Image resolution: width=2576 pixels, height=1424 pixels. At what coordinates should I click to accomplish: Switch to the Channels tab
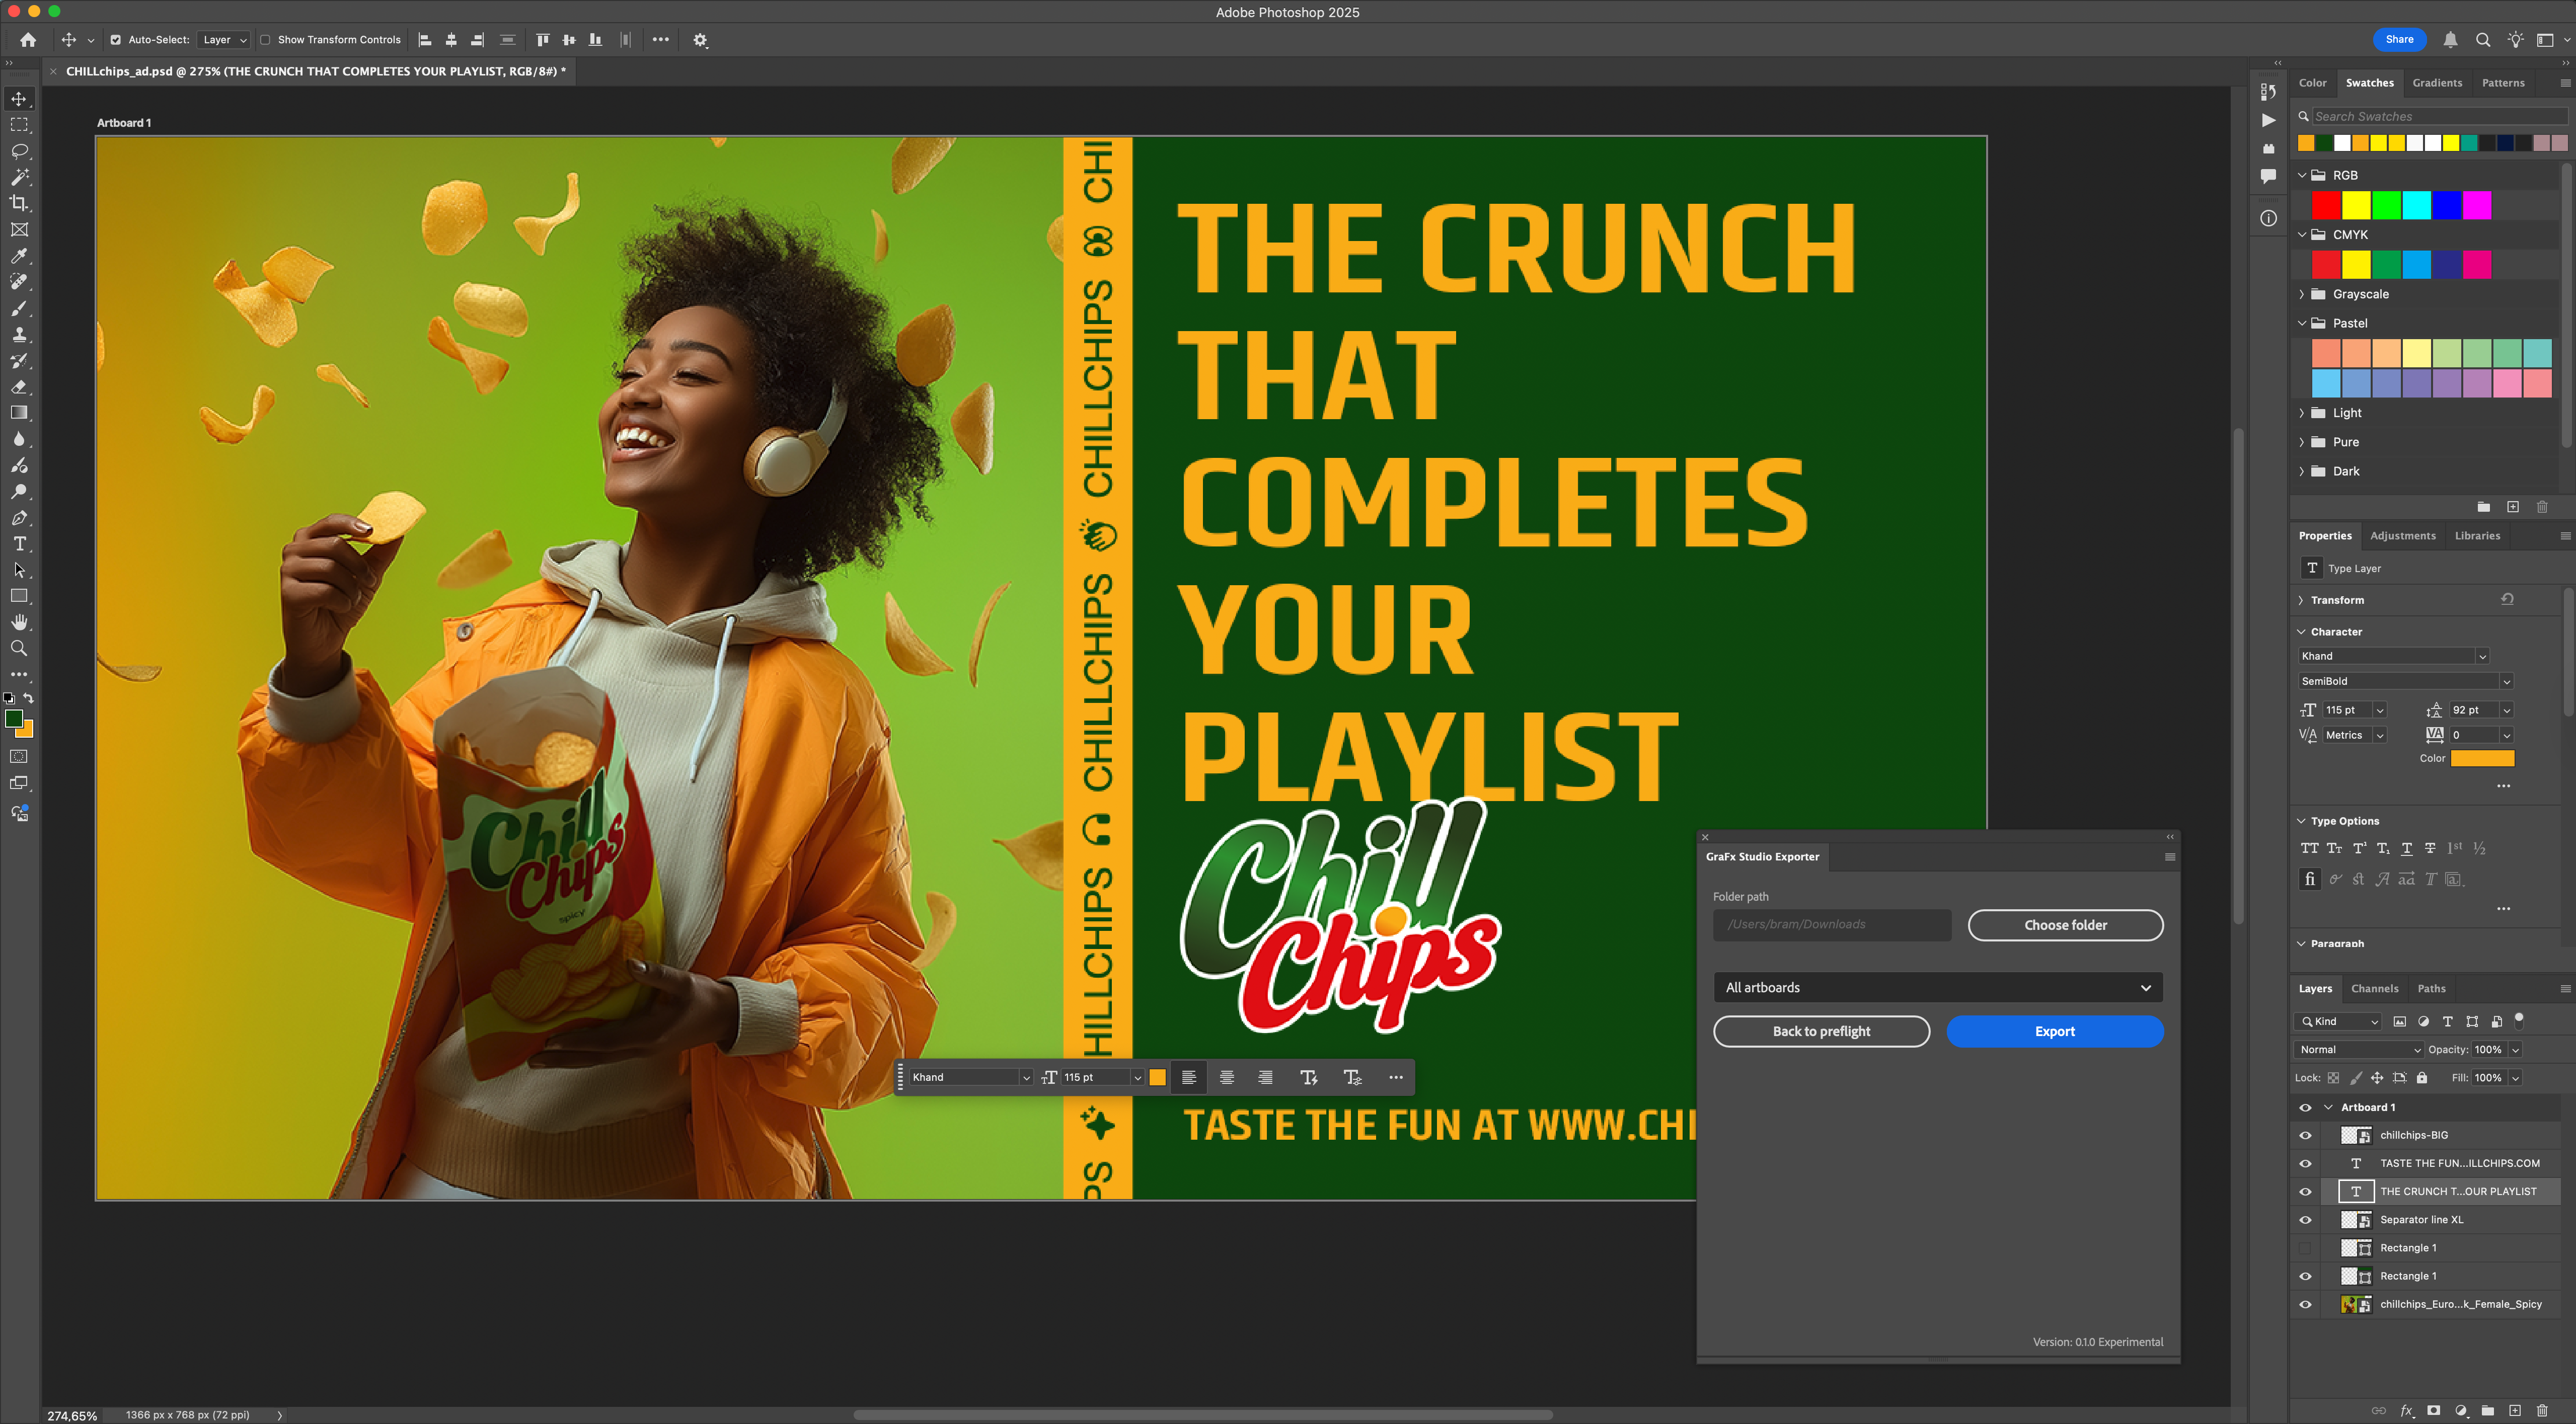click(2374, 988)
